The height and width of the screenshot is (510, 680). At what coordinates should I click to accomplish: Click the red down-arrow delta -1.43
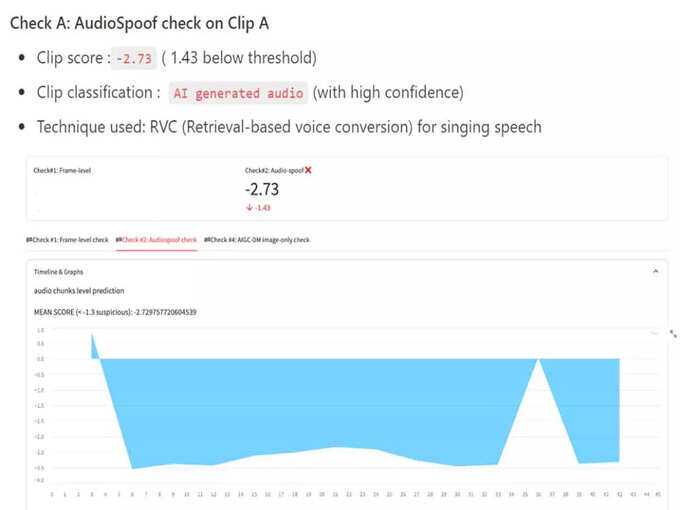coord(258,208)
